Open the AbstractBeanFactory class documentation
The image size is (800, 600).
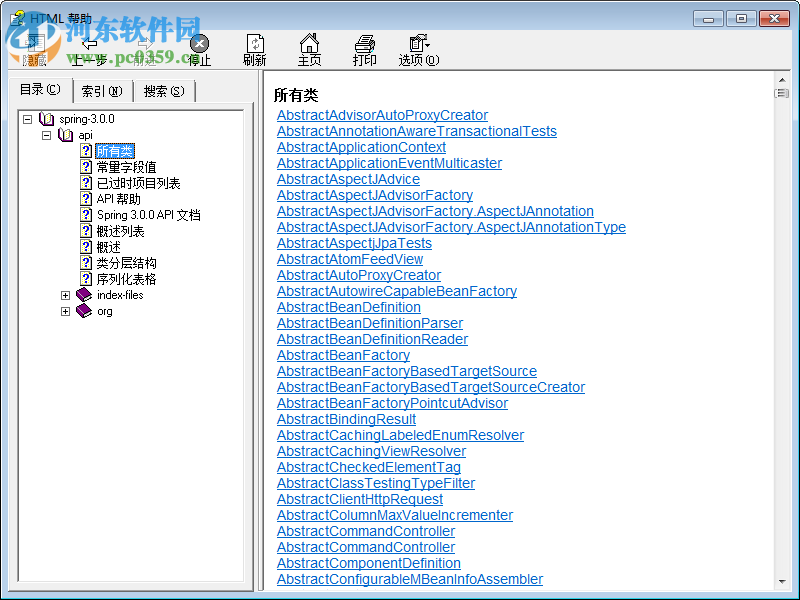point(343,355)
